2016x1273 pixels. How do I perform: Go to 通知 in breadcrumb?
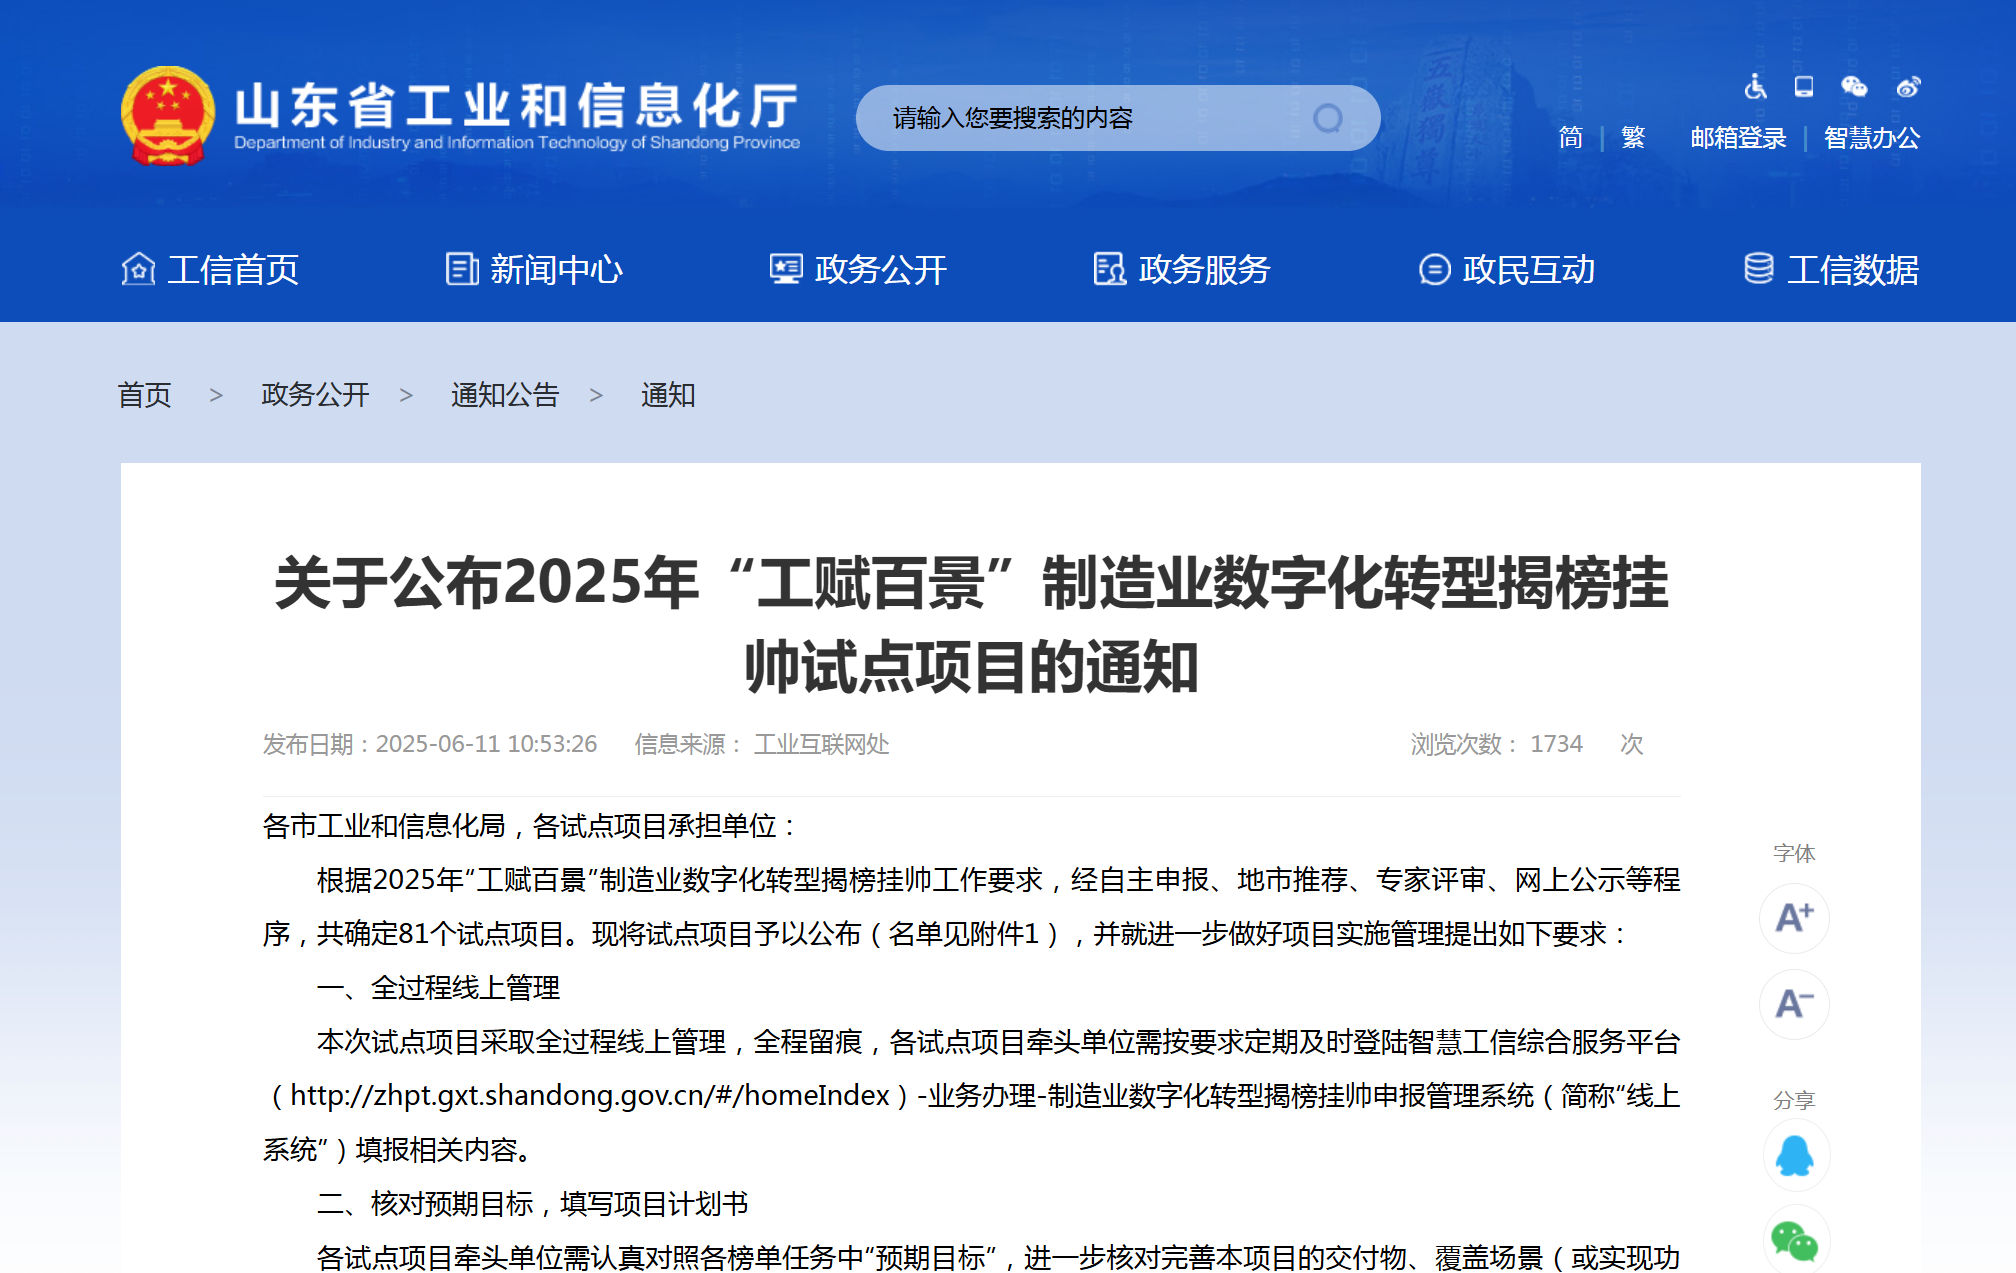click(x=668, y=395)
